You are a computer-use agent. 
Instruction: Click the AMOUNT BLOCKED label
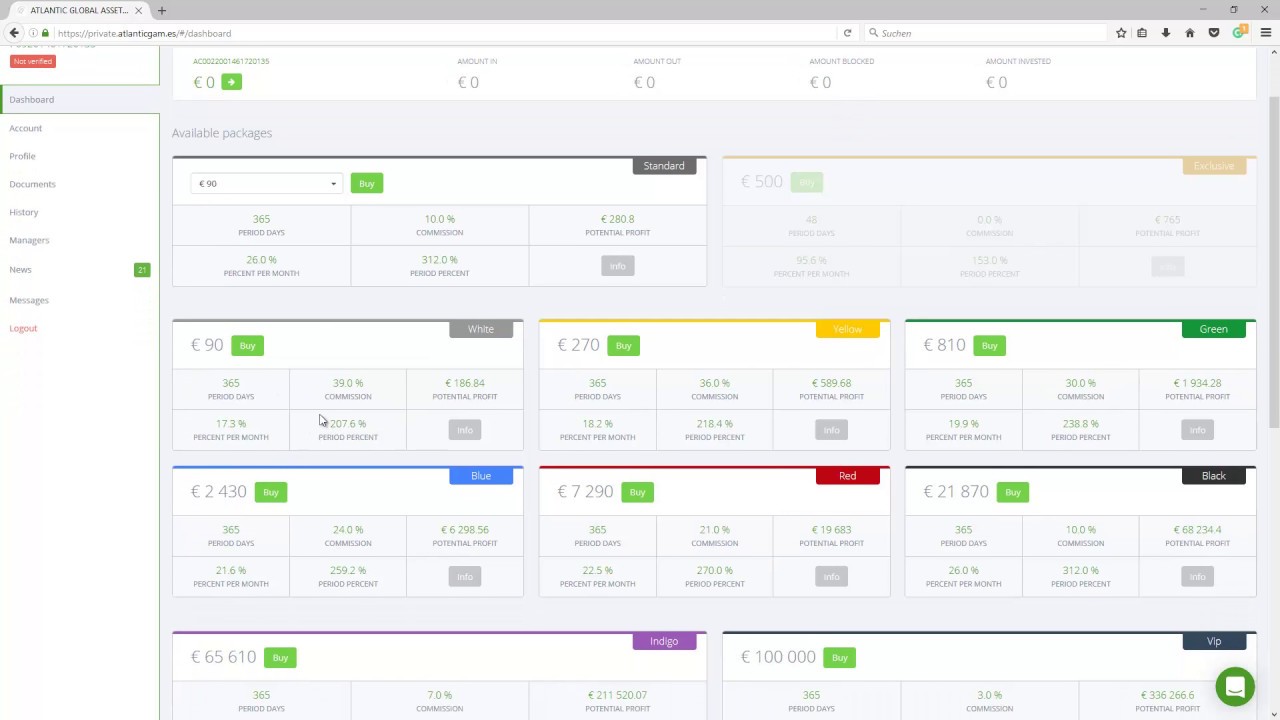tap(841, 62)
